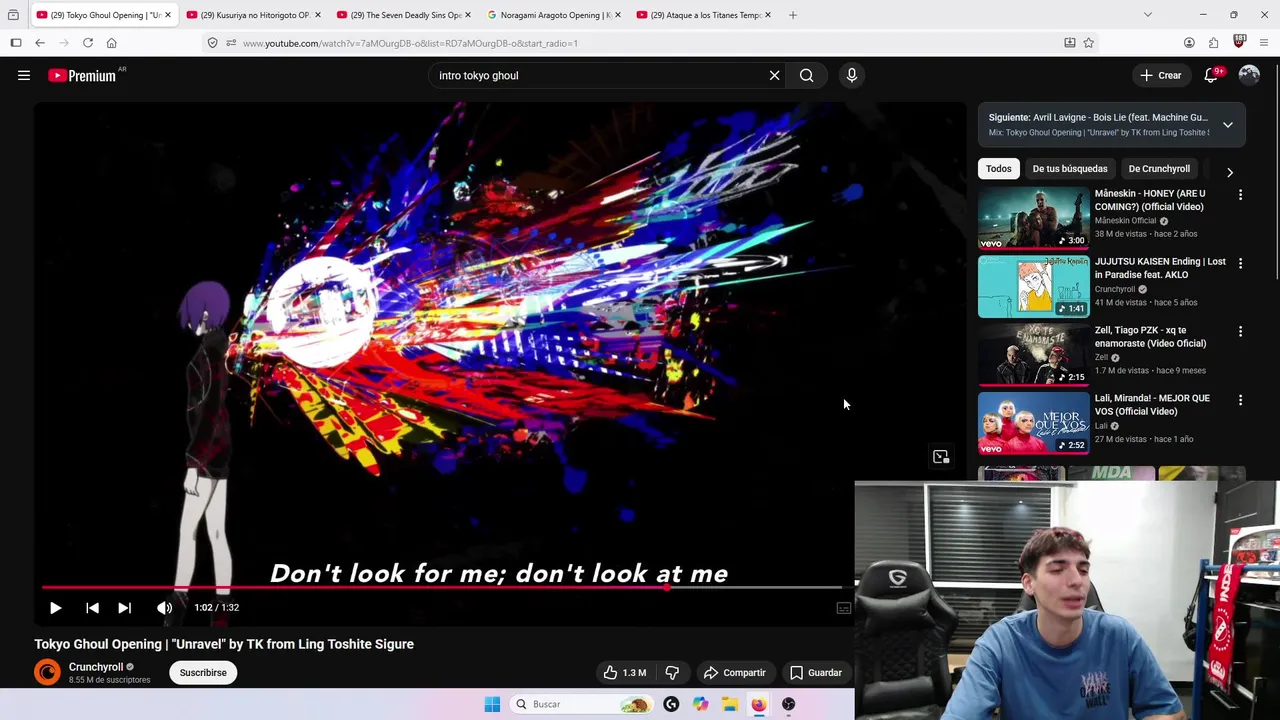Go back in the browser
Screen dimensions: 1280x720
tap(39, 43)
